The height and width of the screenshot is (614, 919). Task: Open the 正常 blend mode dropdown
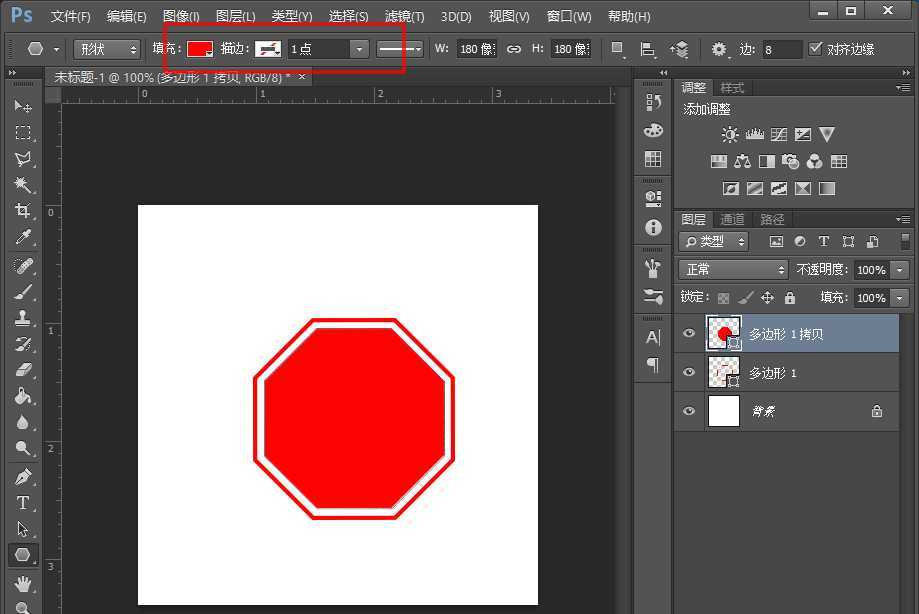click(x=733, y=270)
